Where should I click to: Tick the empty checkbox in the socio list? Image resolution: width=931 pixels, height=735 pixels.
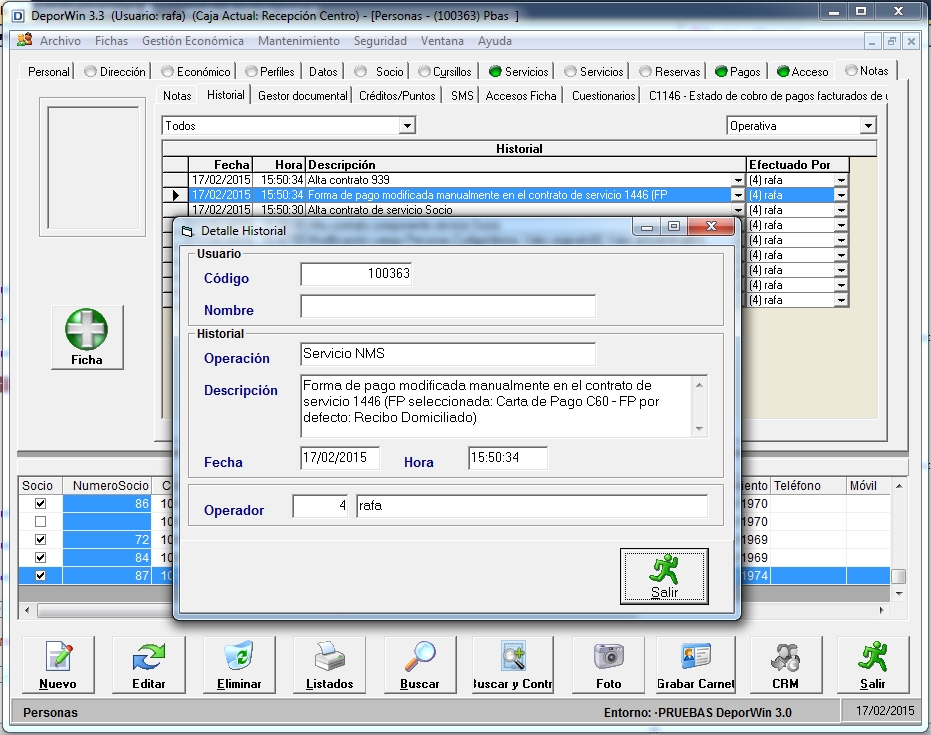[40, 521]
